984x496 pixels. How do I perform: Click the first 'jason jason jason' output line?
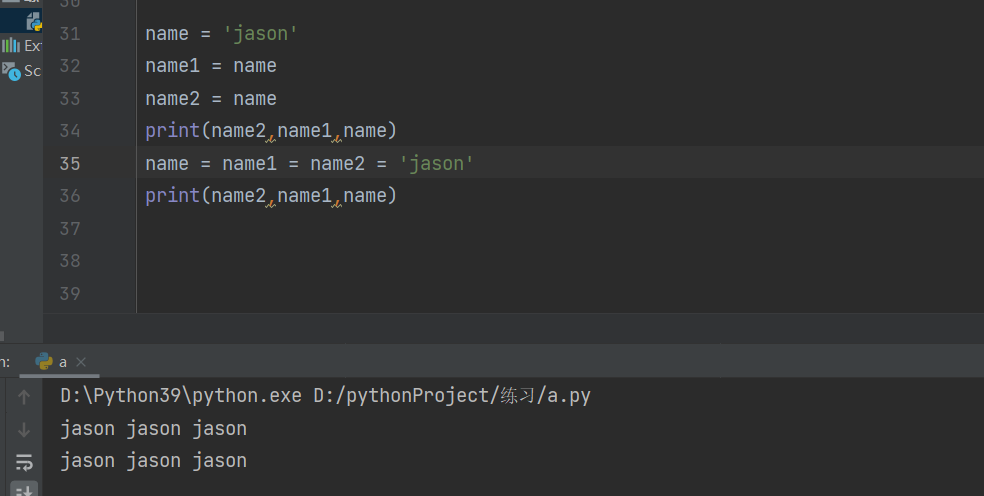tap(153, 429)
